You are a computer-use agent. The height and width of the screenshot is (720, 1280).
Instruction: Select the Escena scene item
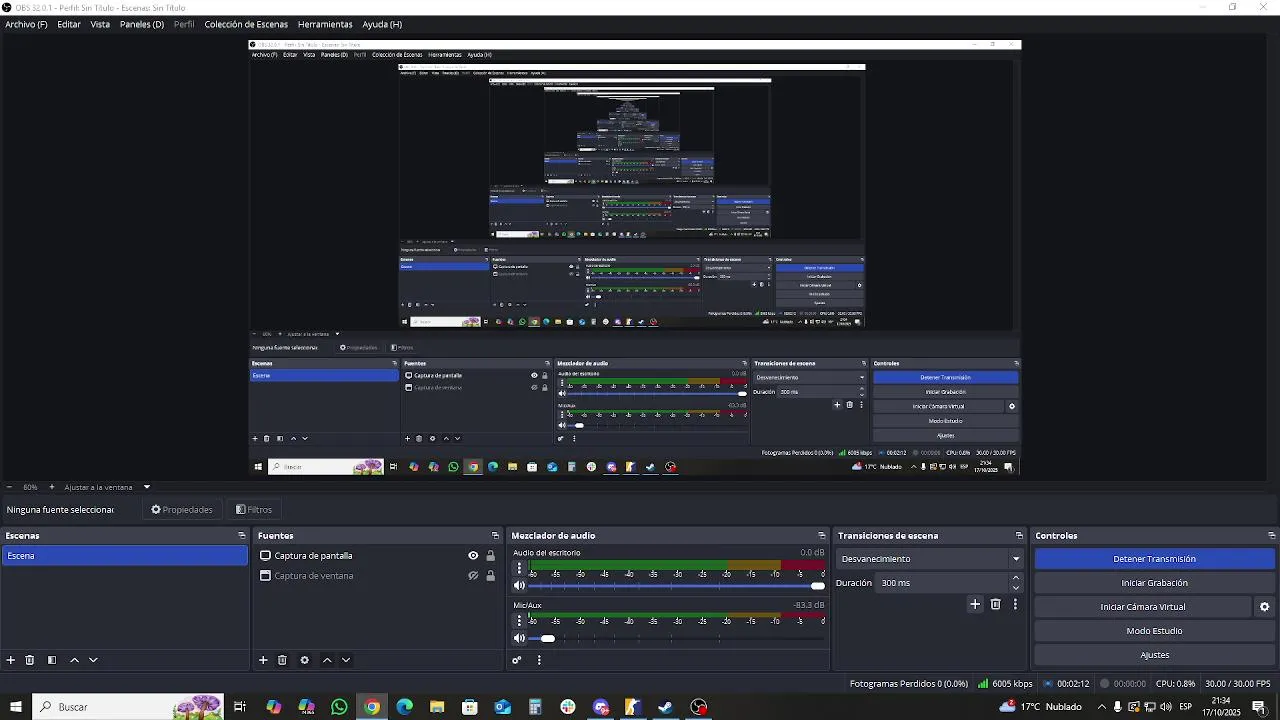click(124, 556)
